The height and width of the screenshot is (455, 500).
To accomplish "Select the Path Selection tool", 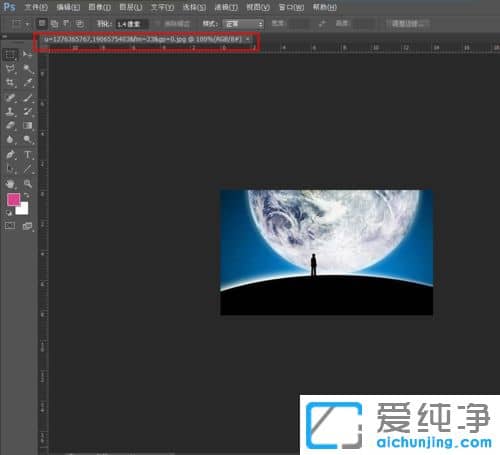I will 10,169.
